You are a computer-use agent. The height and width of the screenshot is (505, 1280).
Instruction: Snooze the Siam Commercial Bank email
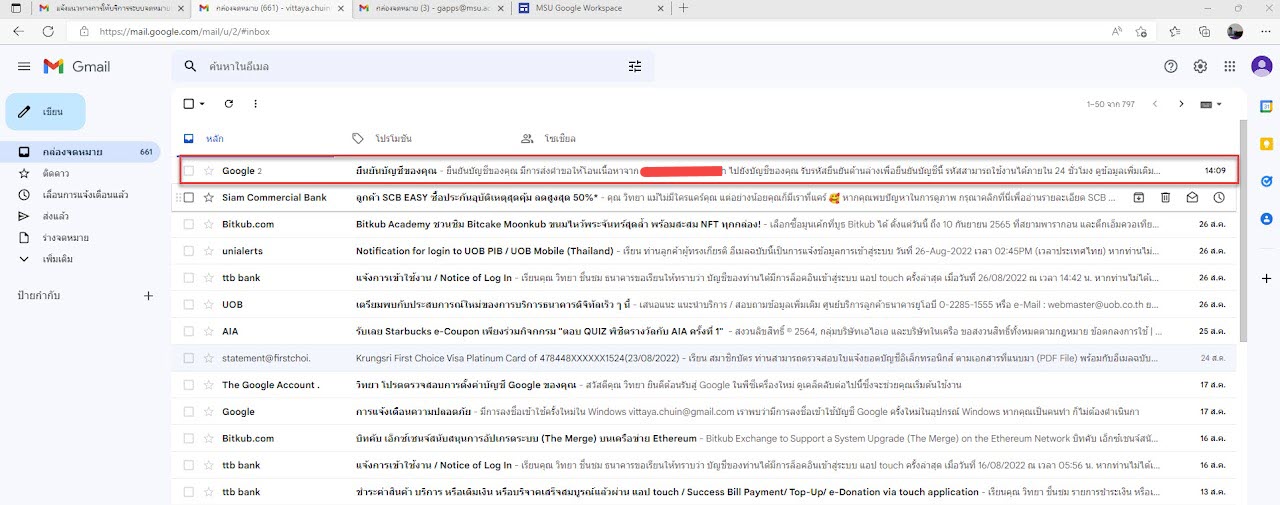[1219, 197]
